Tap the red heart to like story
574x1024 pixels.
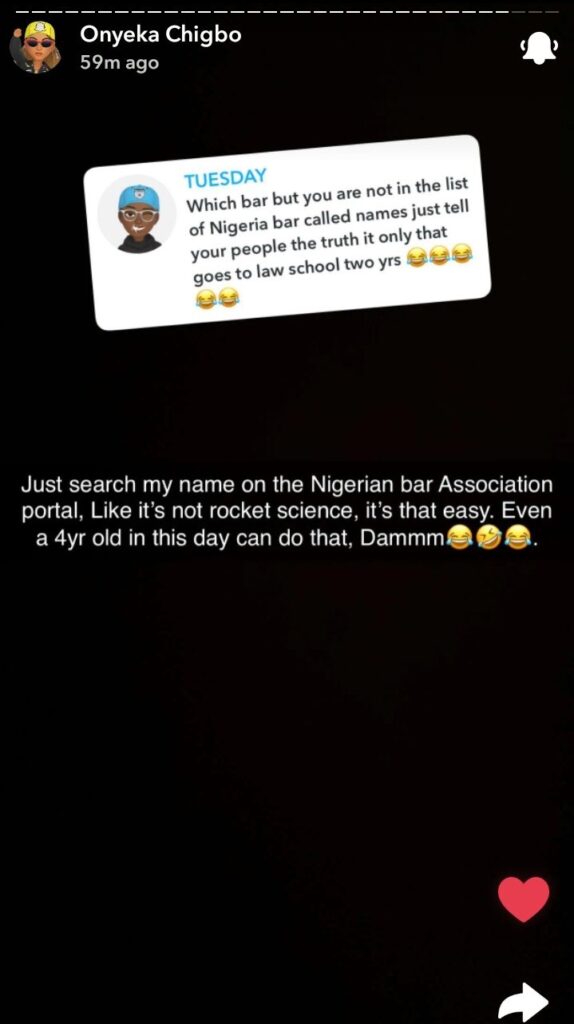524,899
